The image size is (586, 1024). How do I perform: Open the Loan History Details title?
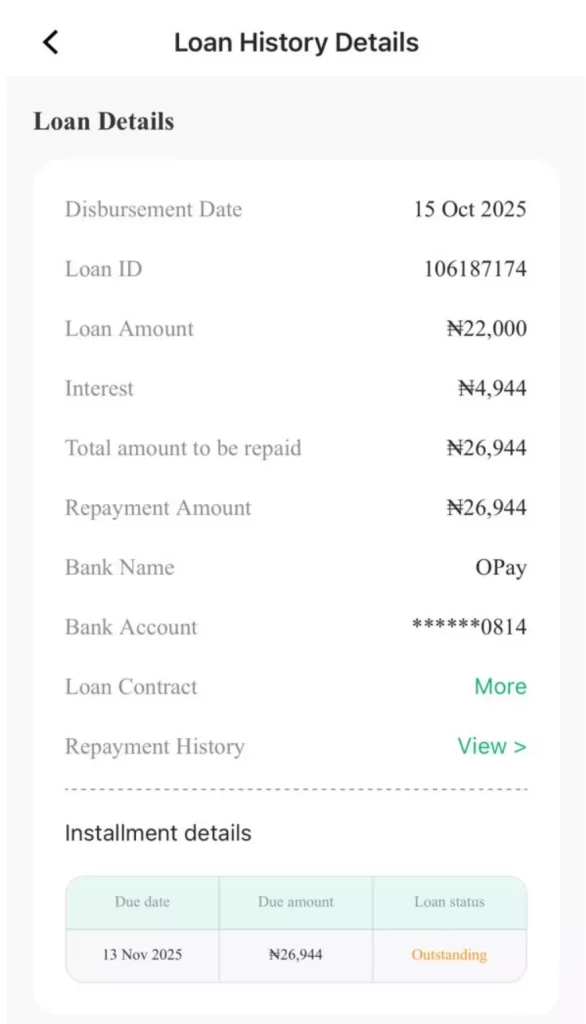[296, 42]
